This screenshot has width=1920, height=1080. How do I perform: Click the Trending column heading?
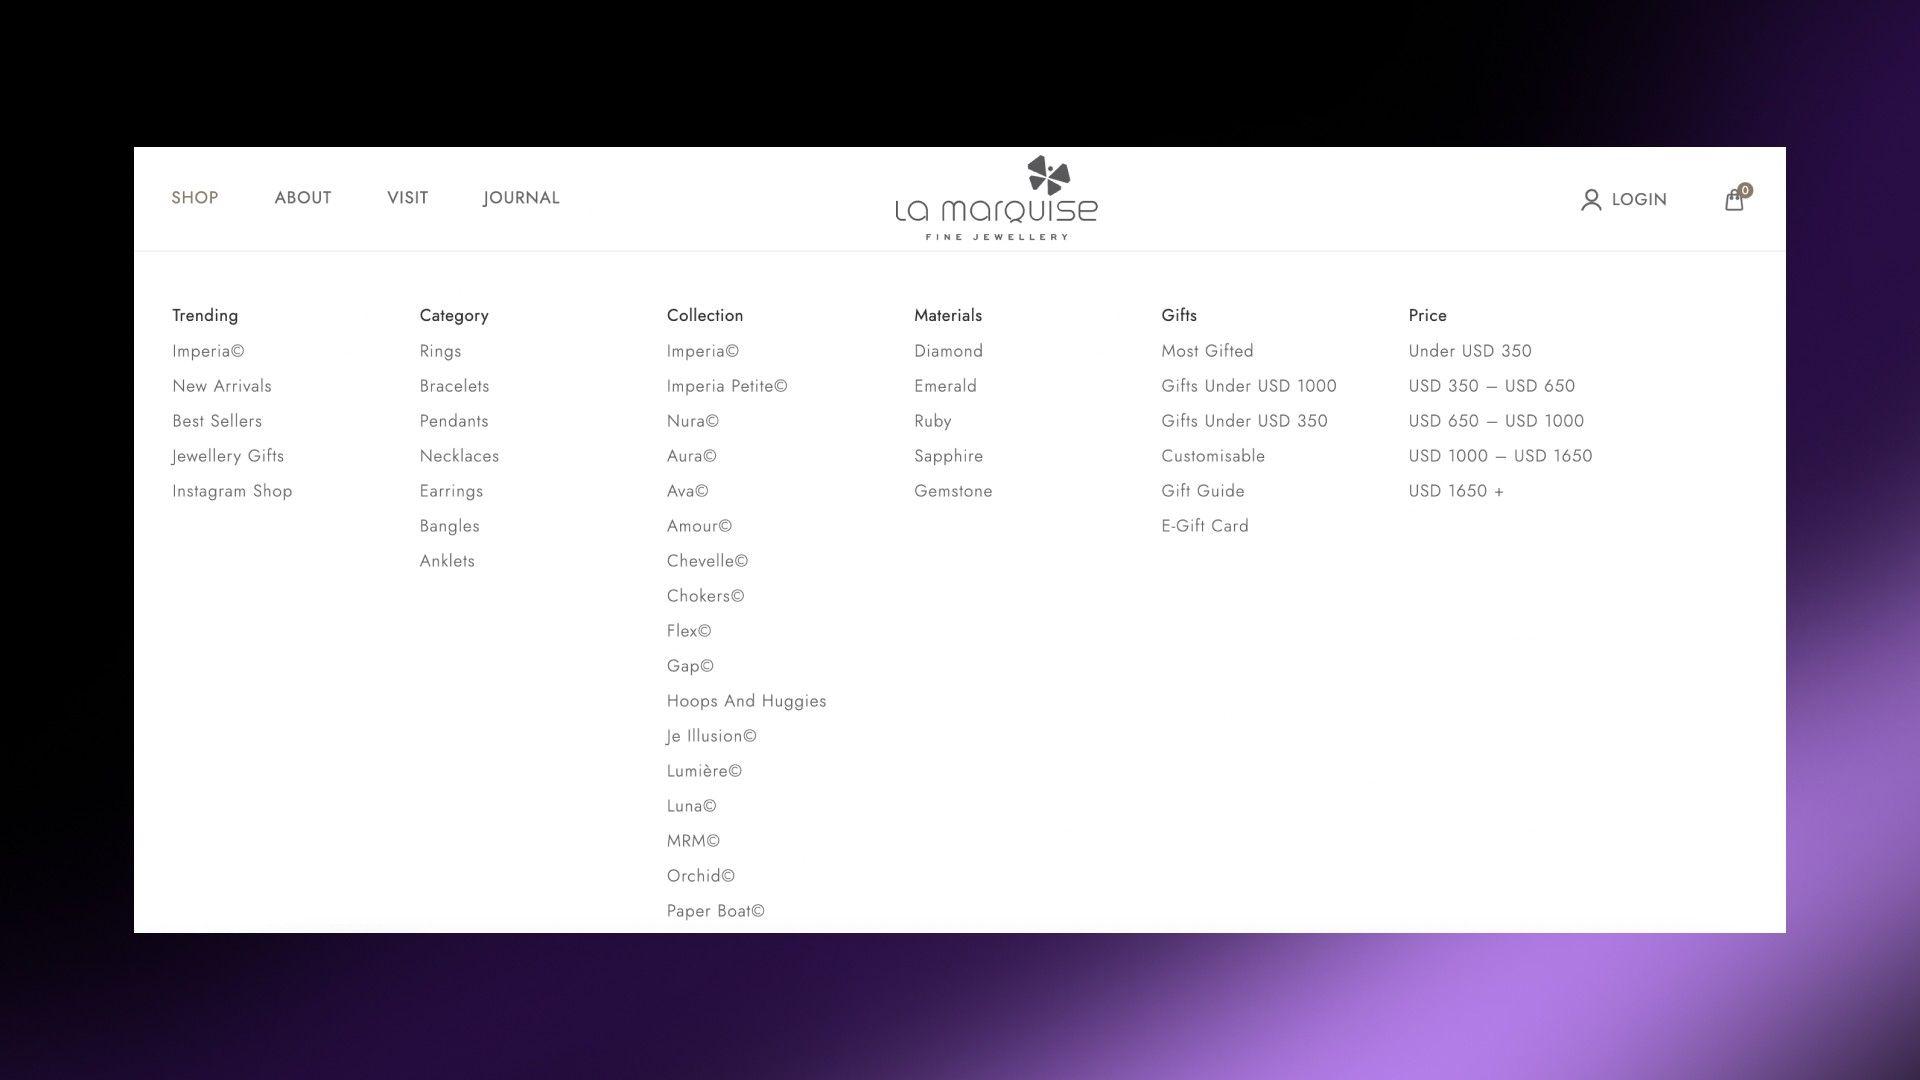click(205, 316)
